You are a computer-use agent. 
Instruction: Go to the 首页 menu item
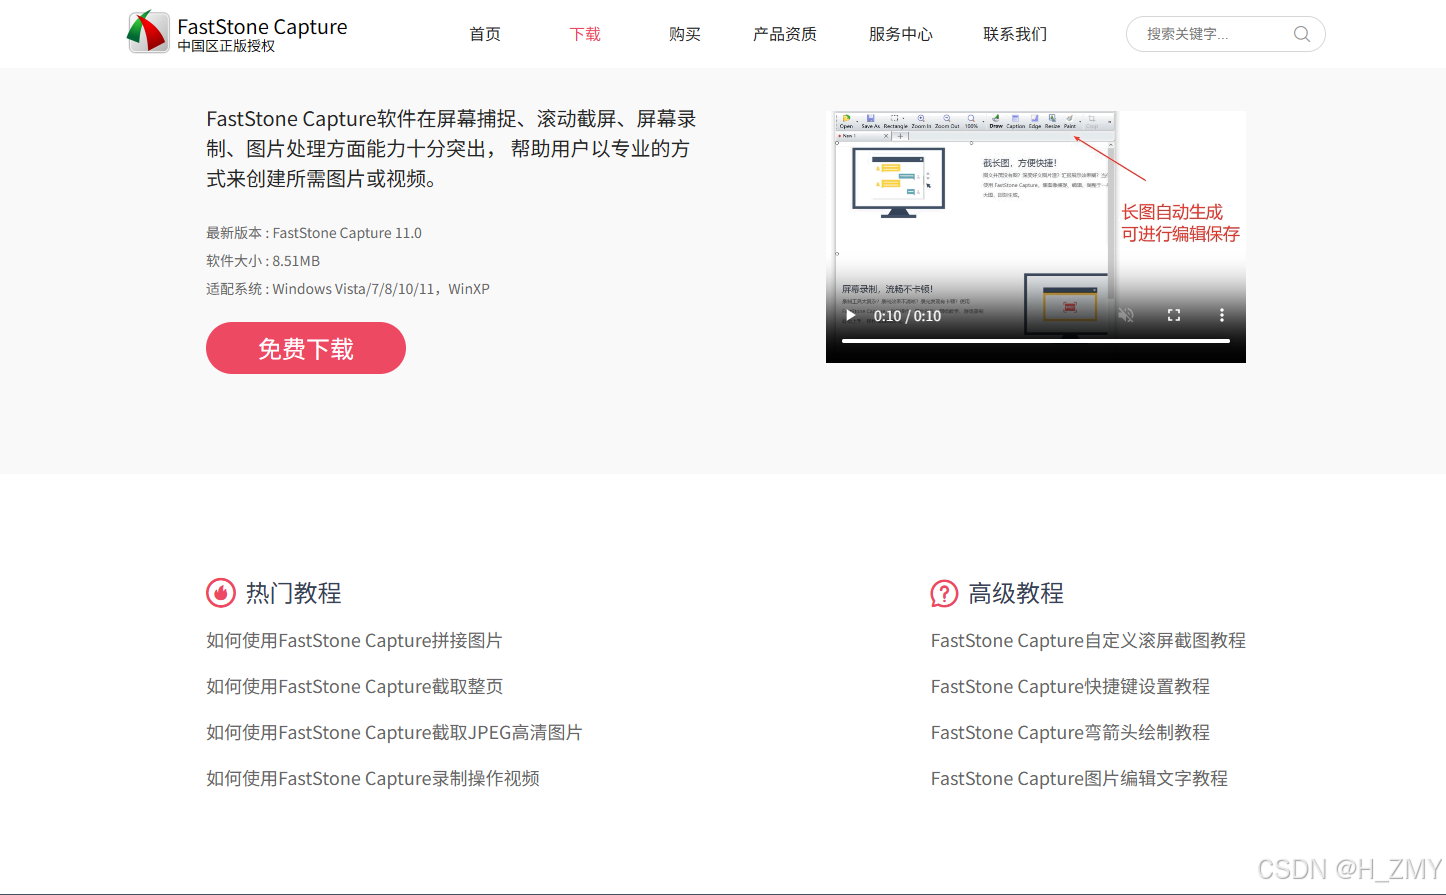[x=485, y=34]
